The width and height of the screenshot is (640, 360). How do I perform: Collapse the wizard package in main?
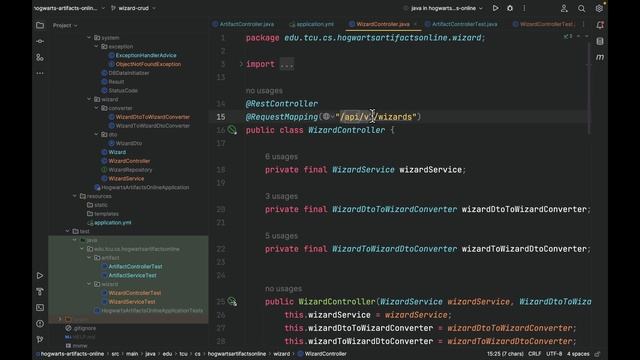(89, 99)
